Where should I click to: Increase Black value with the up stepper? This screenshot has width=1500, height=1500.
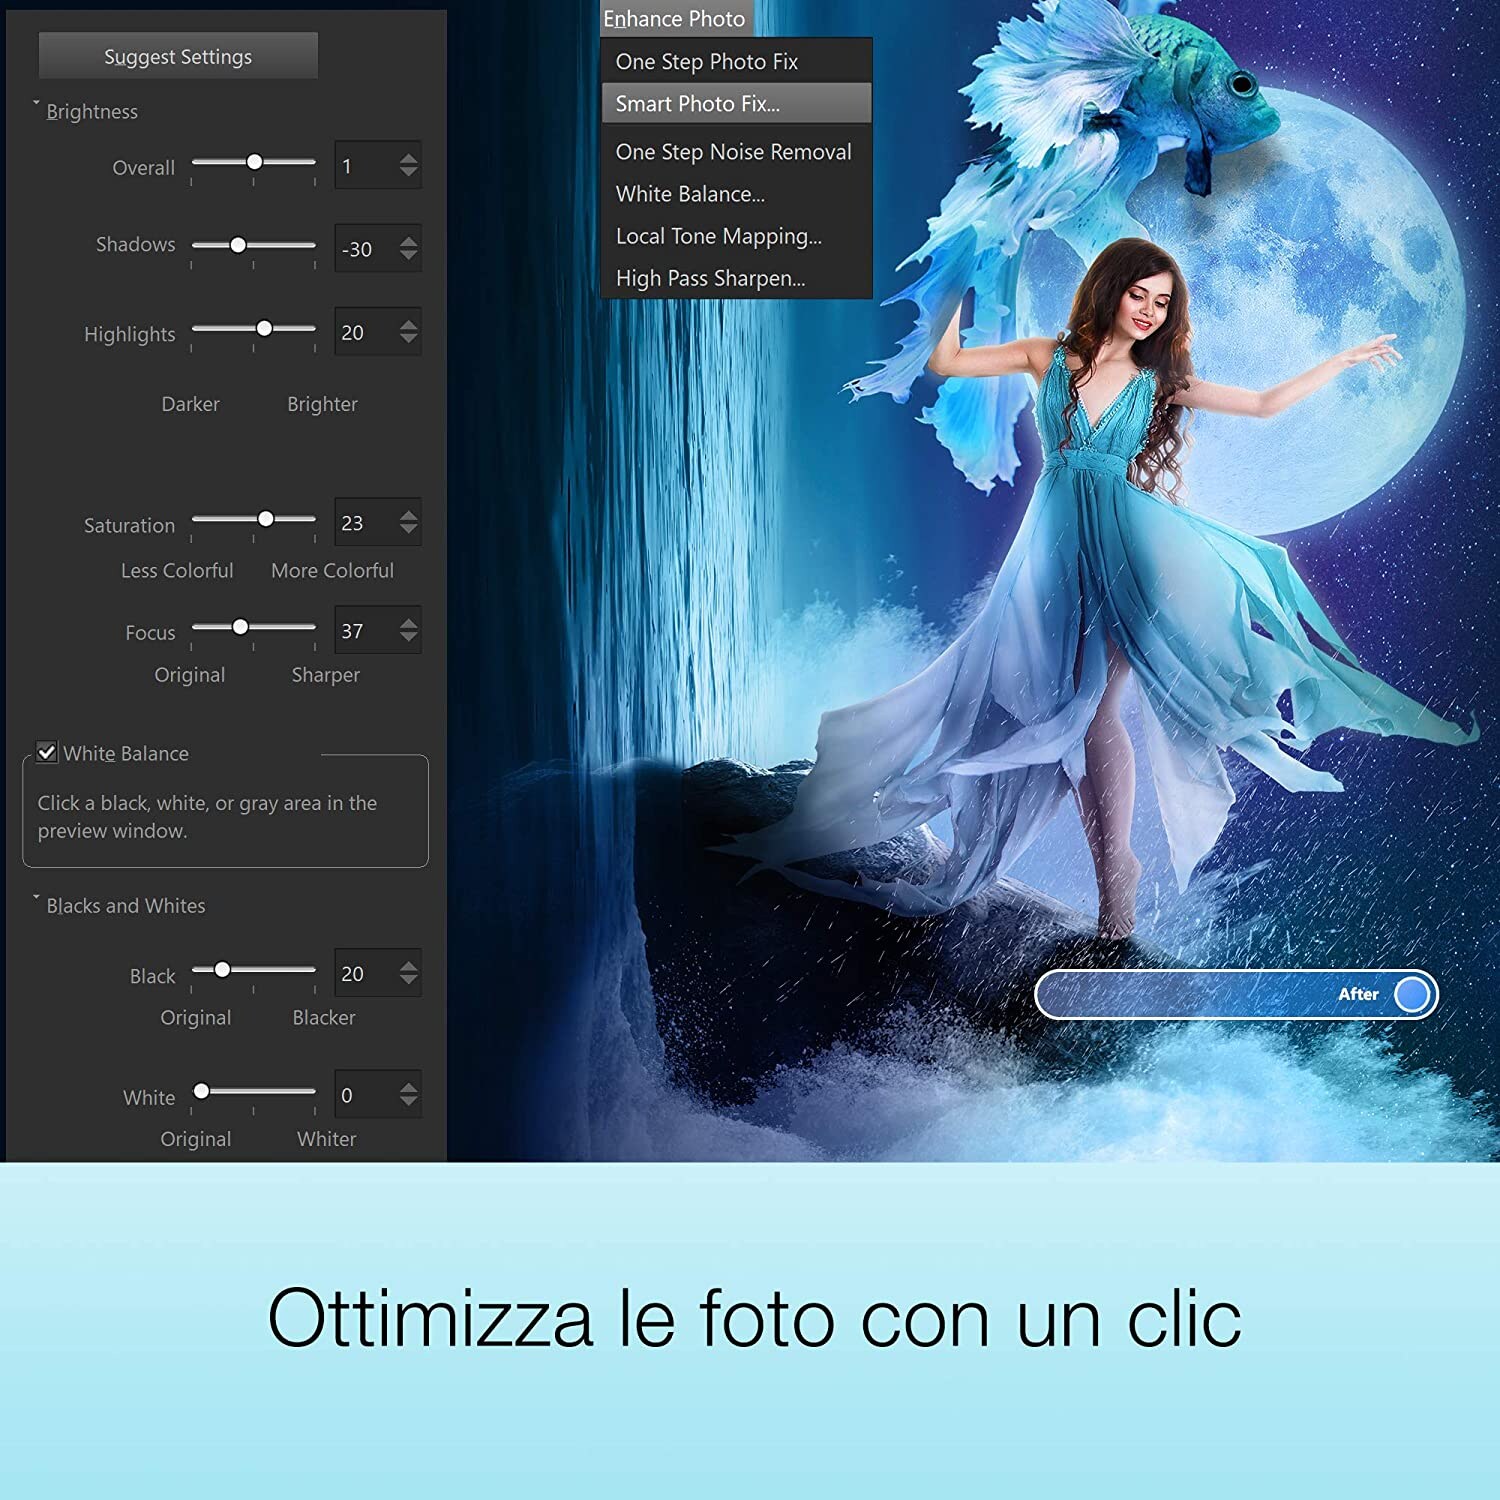point(408,964)
